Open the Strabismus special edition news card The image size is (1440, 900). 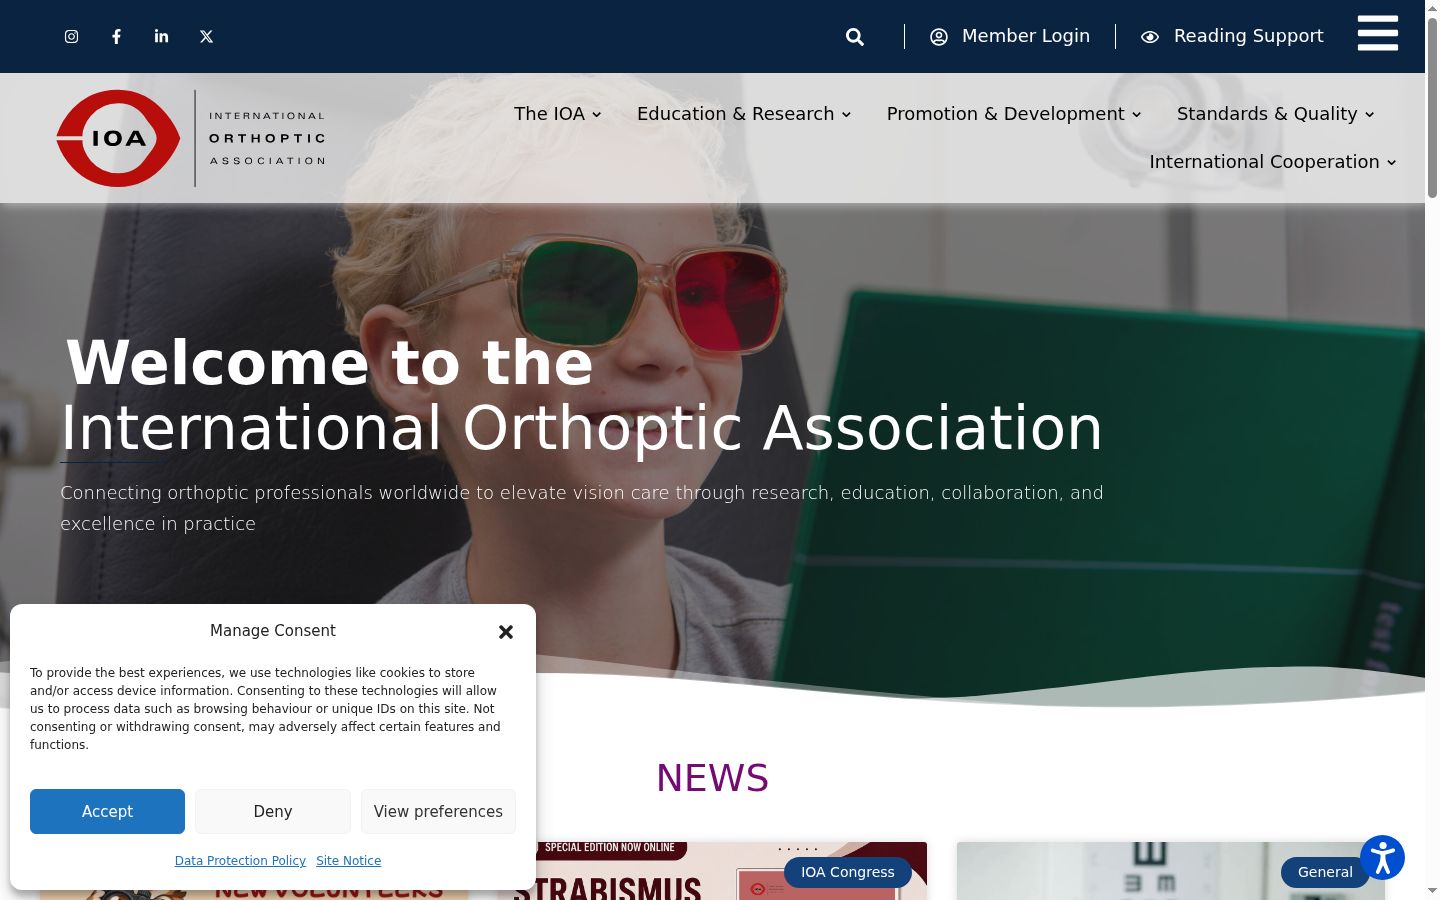point(712,871)
